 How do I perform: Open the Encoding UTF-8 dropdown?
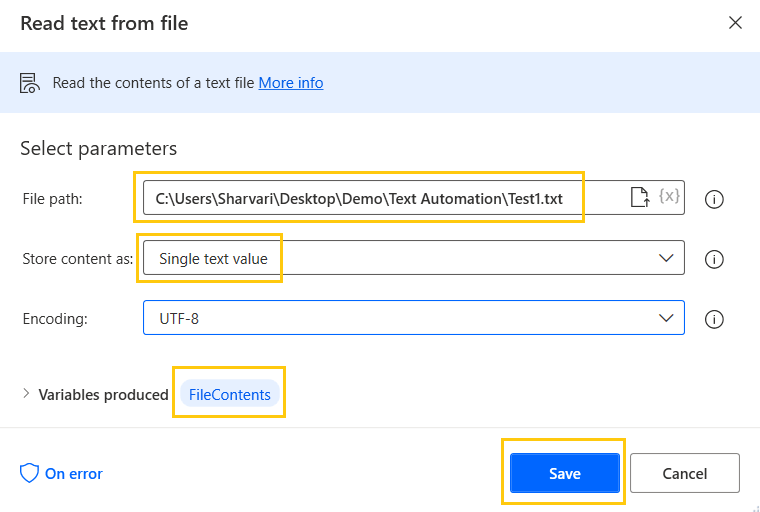(x=413, y=318)
